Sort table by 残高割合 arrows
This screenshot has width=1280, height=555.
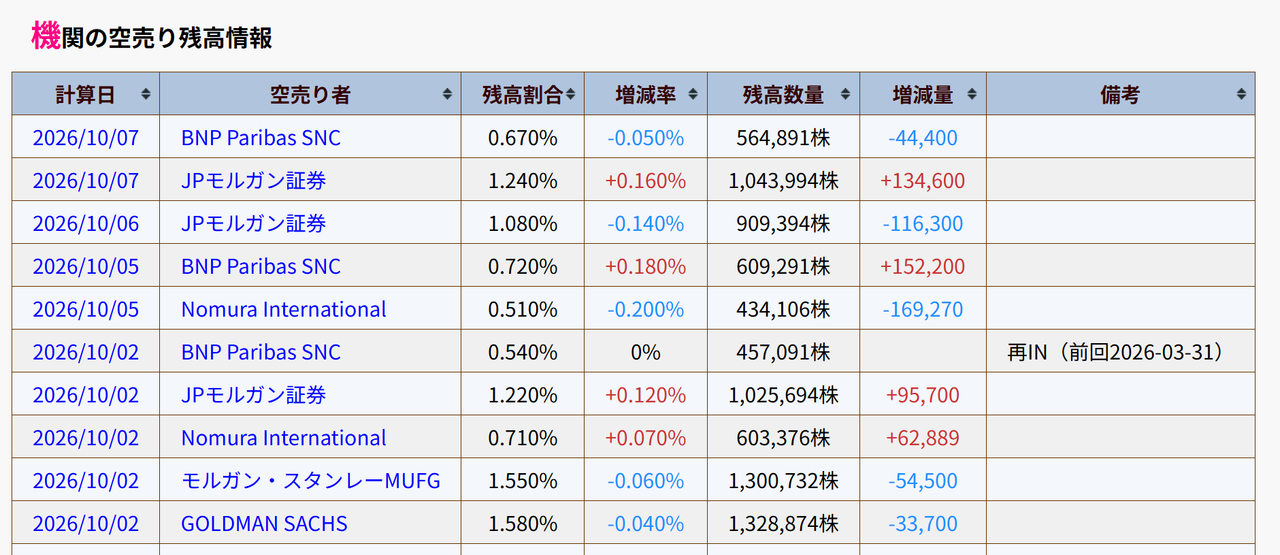coord(571,95)
